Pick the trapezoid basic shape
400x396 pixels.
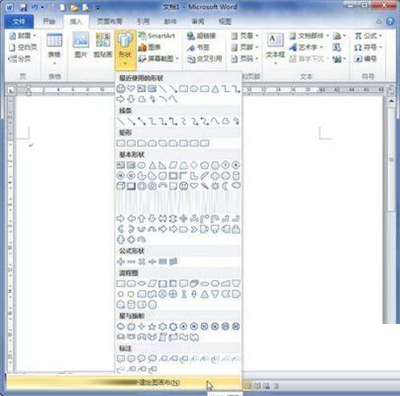183,165
